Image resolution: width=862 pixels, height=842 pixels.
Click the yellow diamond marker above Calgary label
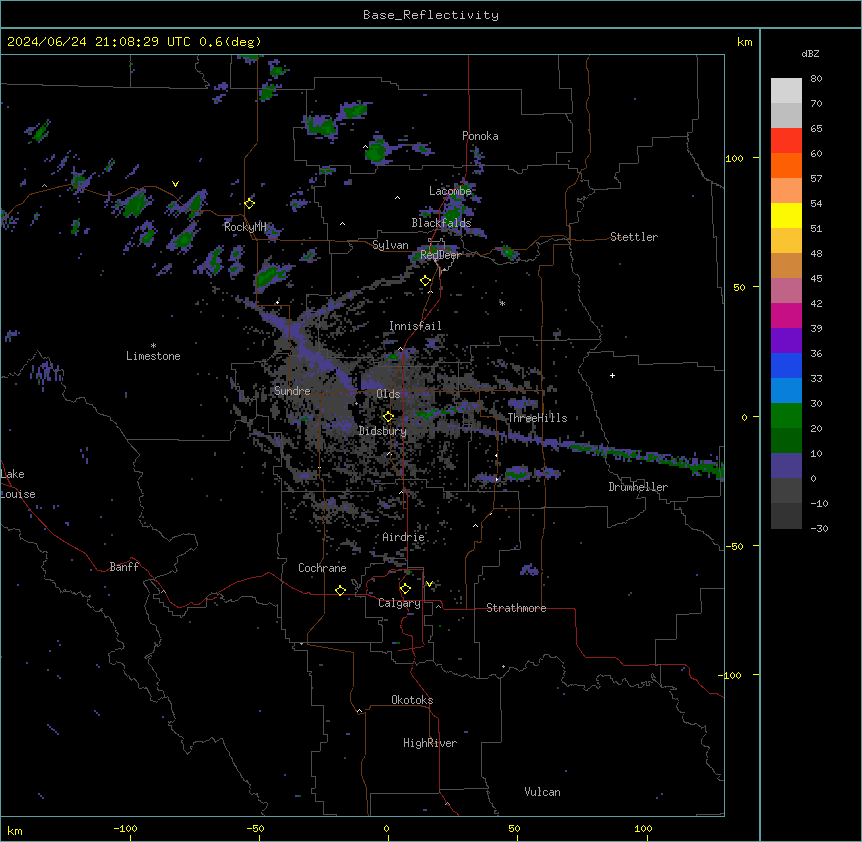pyautogui.click(x=405, y=589)
